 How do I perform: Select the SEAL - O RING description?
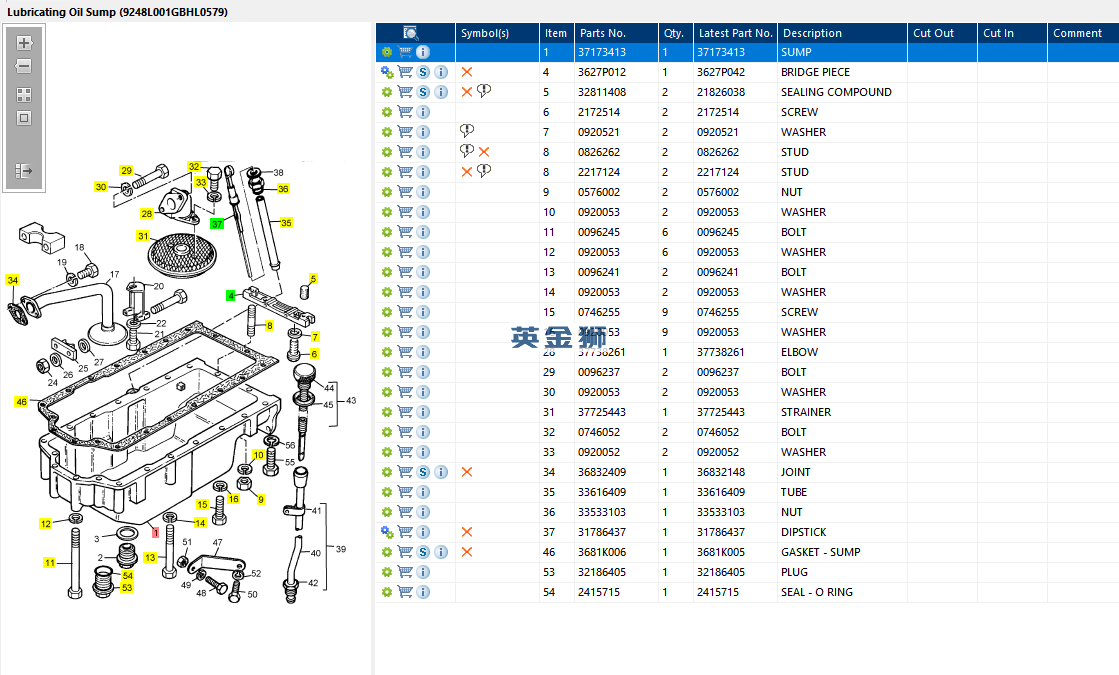[842, 592]
